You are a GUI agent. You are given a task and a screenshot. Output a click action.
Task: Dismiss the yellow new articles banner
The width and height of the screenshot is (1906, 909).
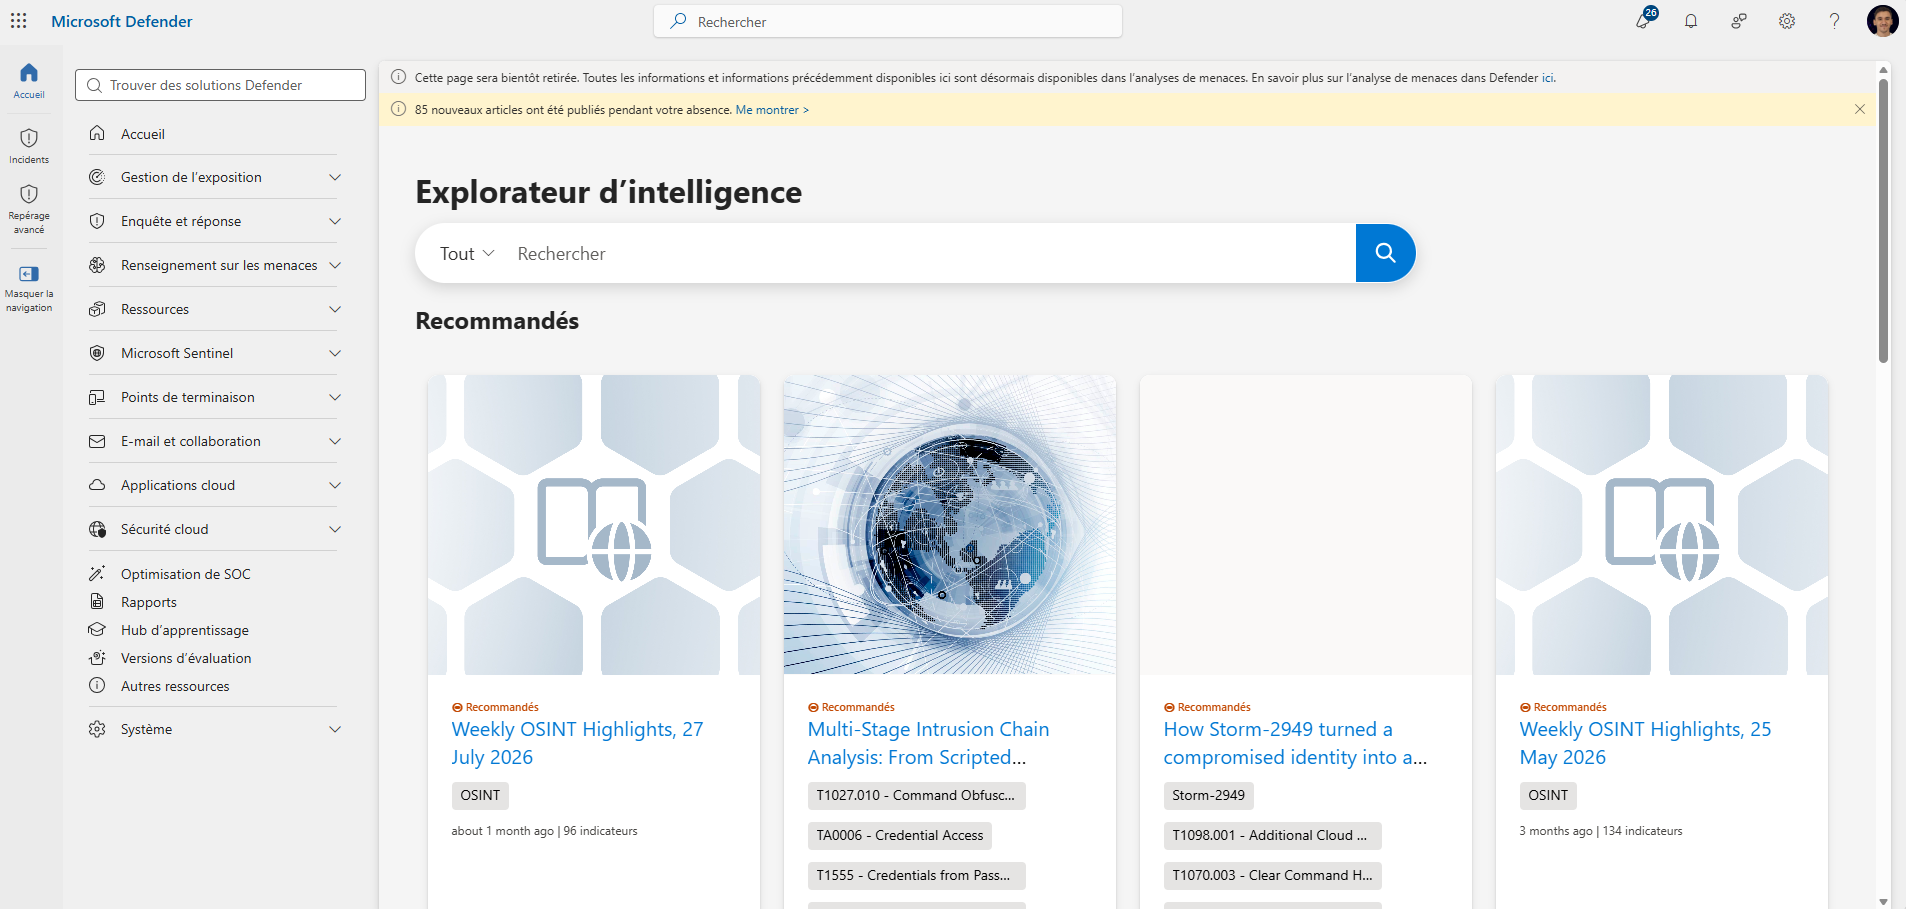(1860, 109)
